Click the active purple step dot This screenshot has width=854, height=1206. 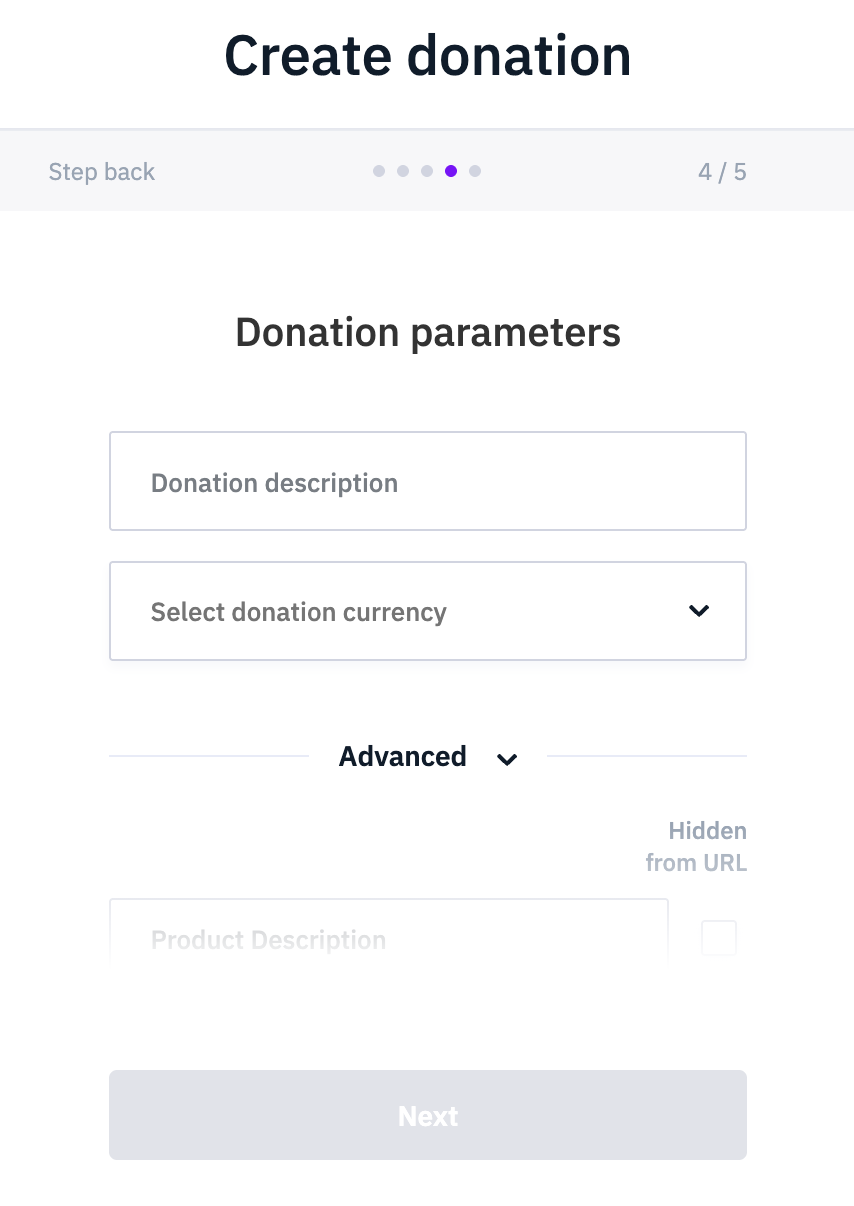[451, 171]
